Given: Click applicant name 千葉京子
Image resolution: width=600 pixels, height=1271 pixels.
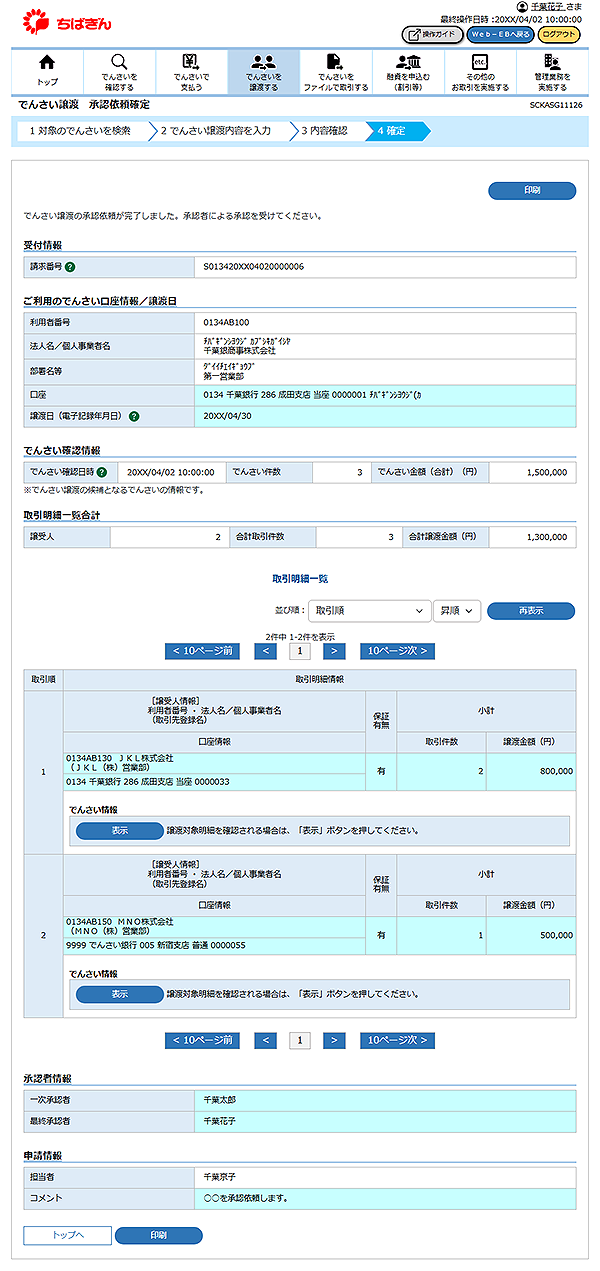Looking at the screenshot, I should click(x=220, y=1177).
